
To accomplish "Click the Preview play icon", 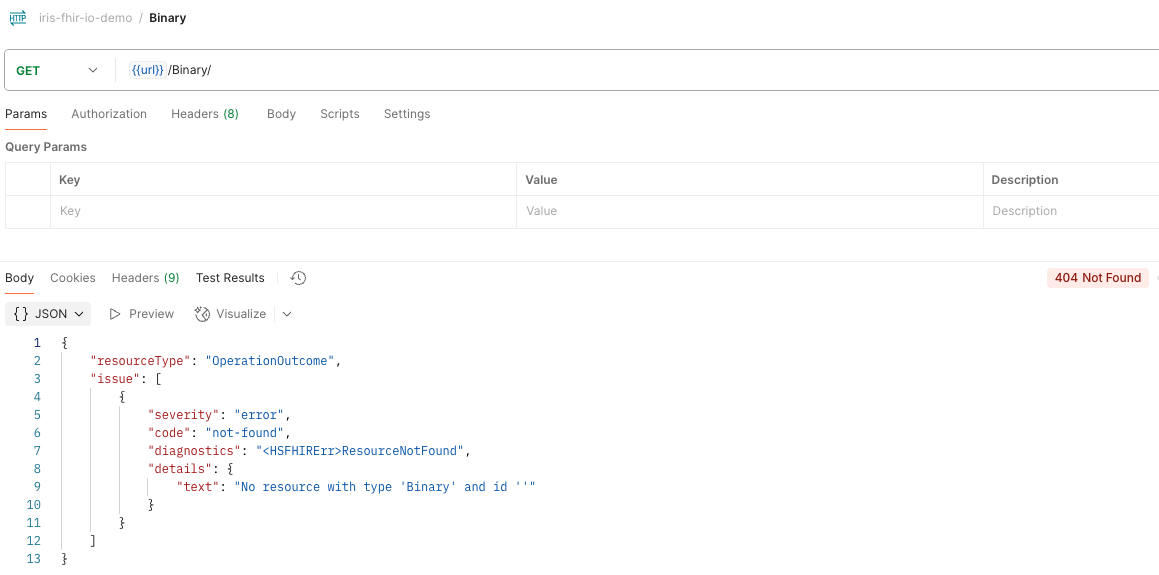I will click(x=115, y=314).
